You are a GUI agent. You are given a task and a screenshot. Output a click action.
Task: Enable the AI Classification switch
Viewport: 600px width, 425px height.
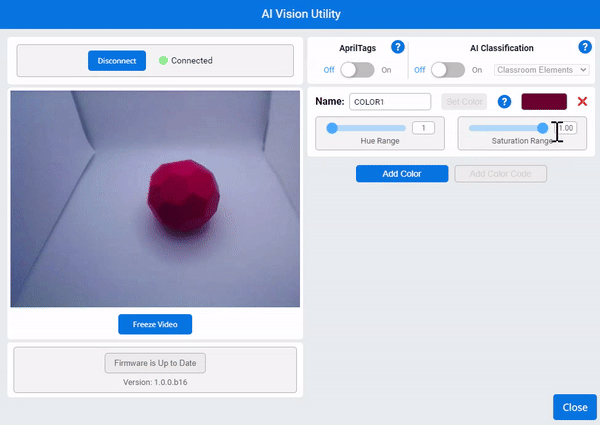pyautogui.click(x=448, y=70)
